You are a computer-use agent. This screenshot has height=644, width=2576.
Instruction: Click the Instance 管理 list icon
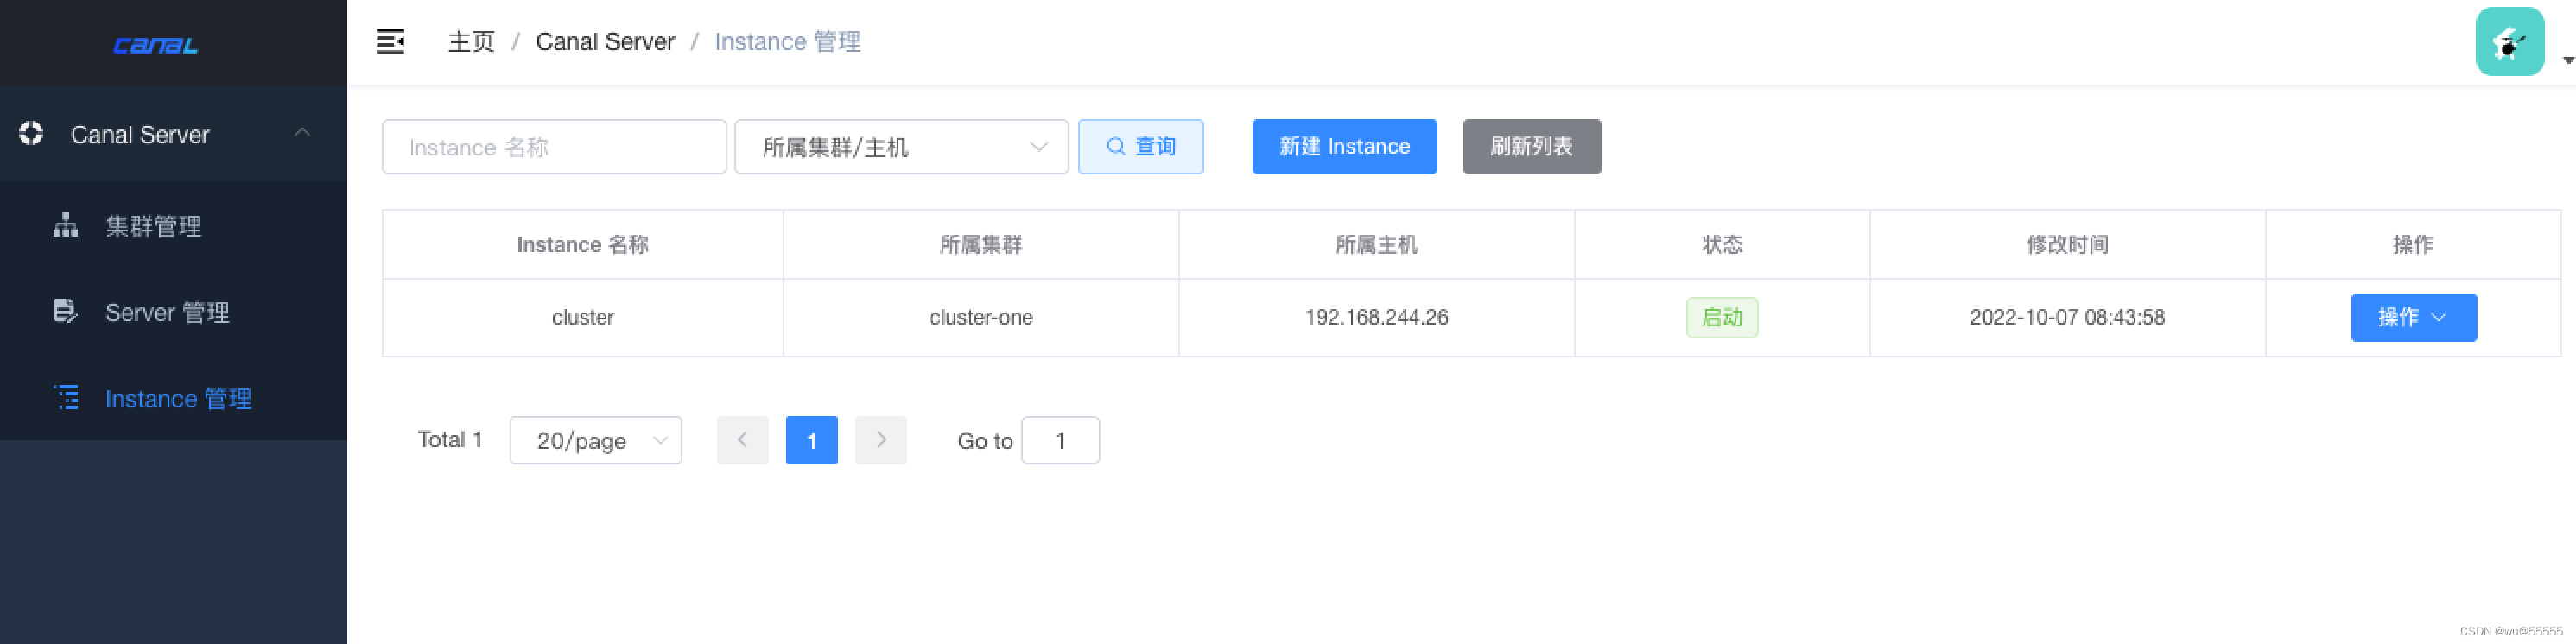[66, 398]
